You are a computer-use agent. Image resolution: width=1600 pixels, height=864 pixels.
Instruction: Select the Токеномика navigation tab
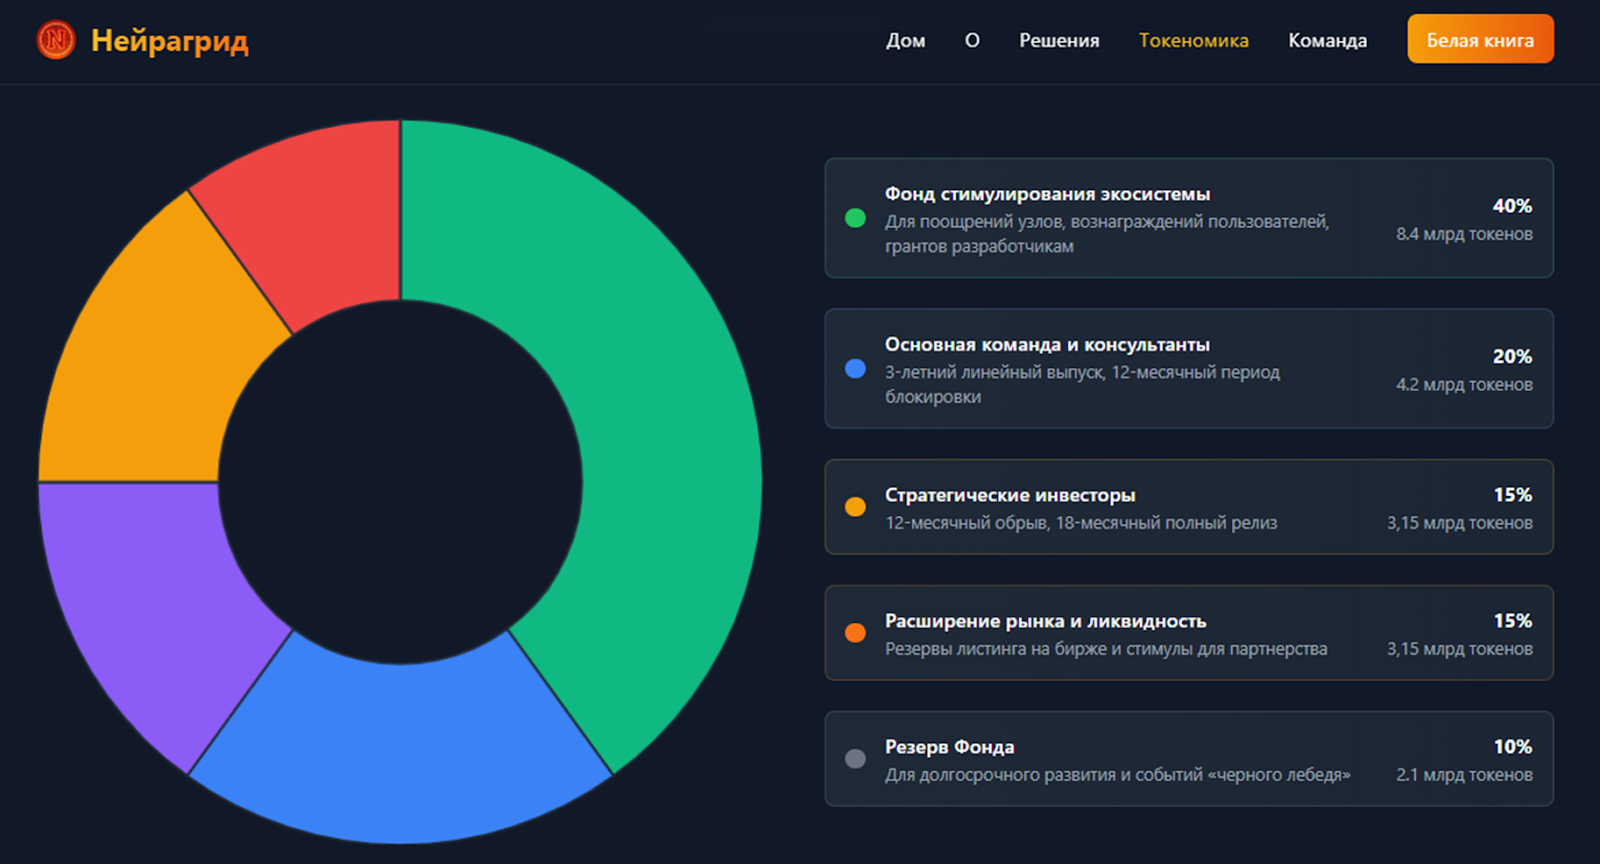[1193, 41]
